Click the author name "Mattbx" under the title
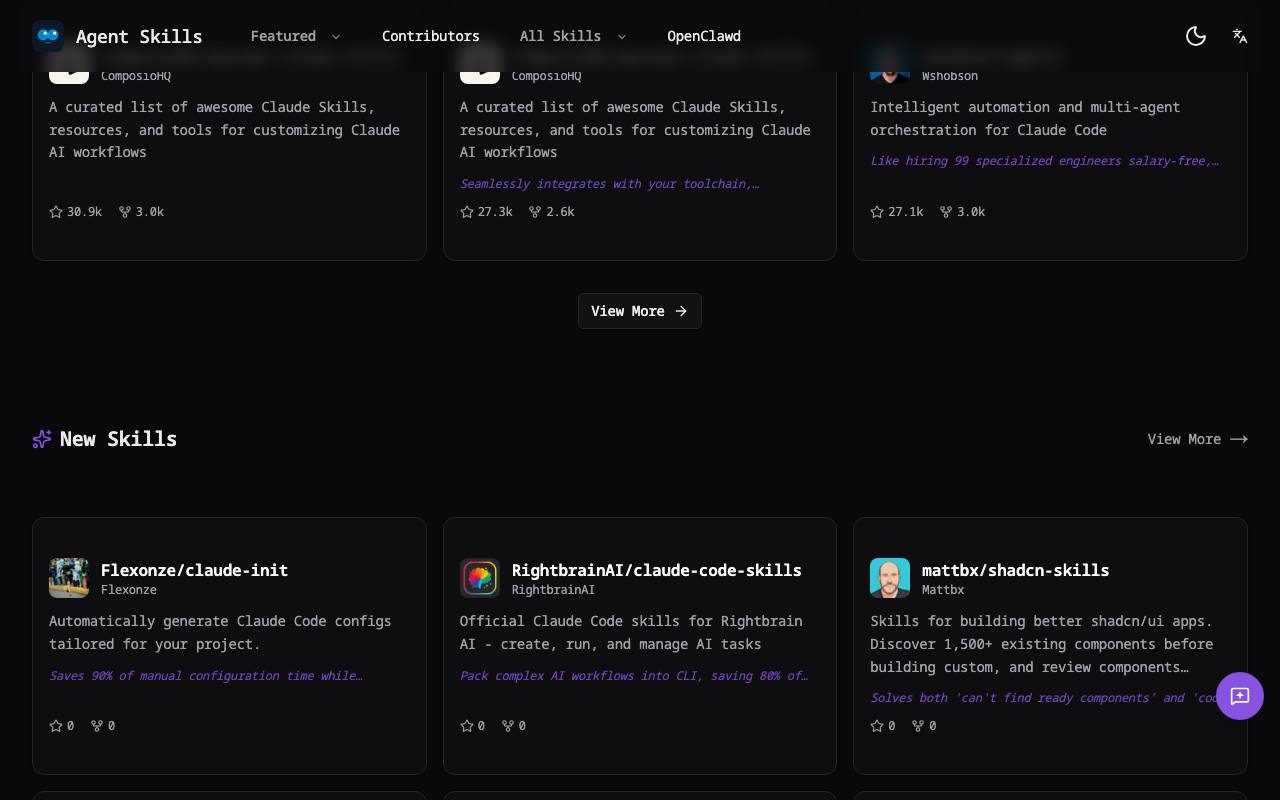Image resolution: width=1280 pixels, height=800 pixels. pyautogui.click(x=943, y=590)
